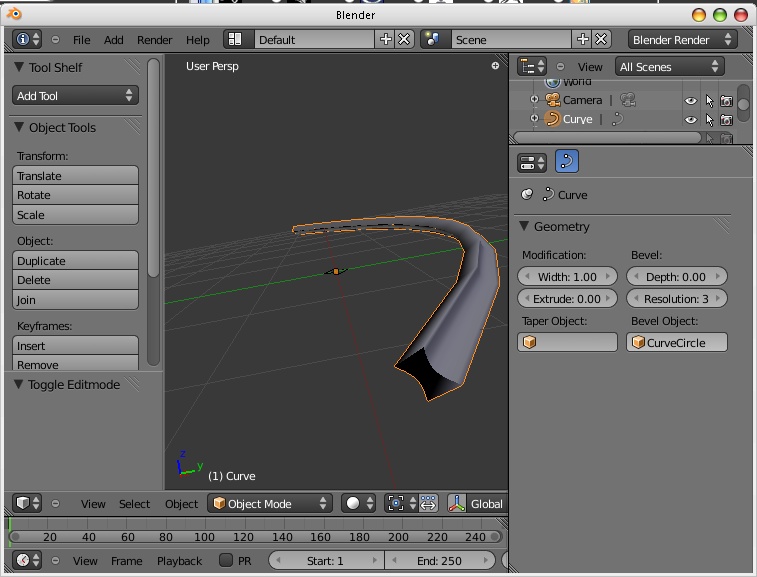
Task: Click the CurveCircle bevel object field
Action: [676, 342]
